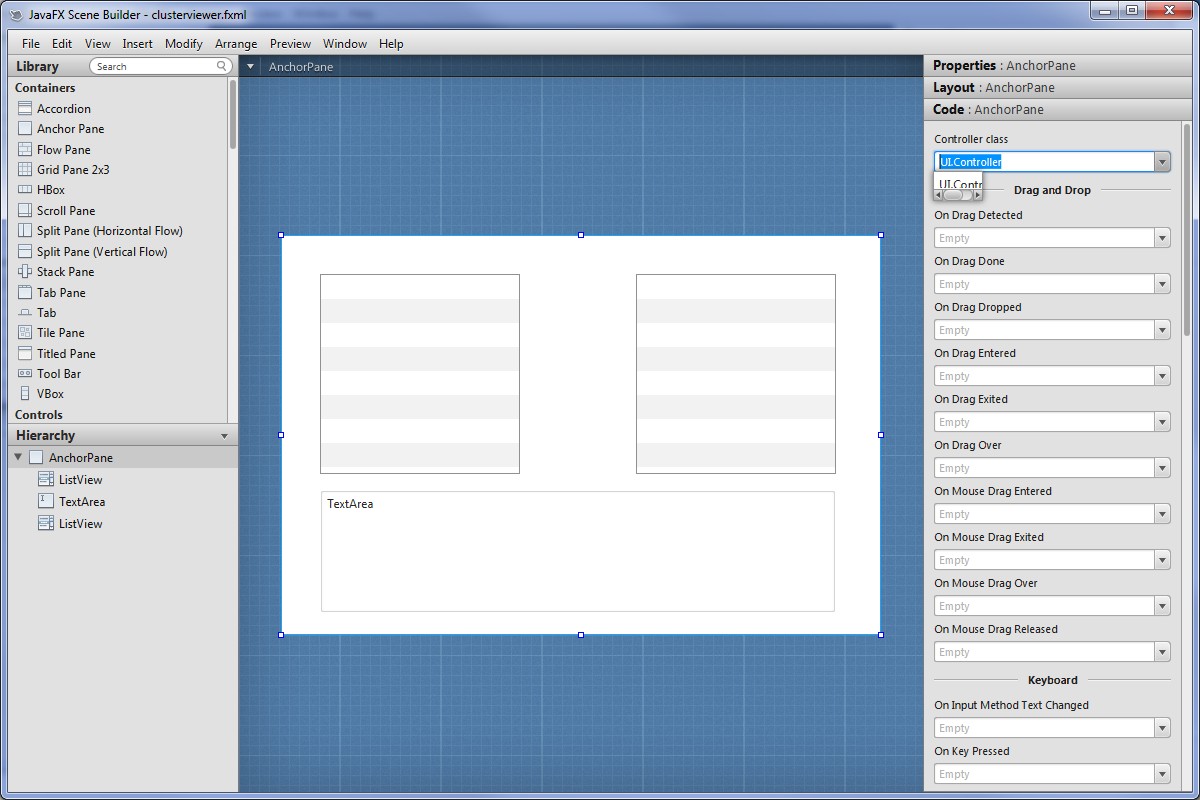
Task: Click the TextArea on the design canvas
Action: pyautogui.click(x=577, y=551)
